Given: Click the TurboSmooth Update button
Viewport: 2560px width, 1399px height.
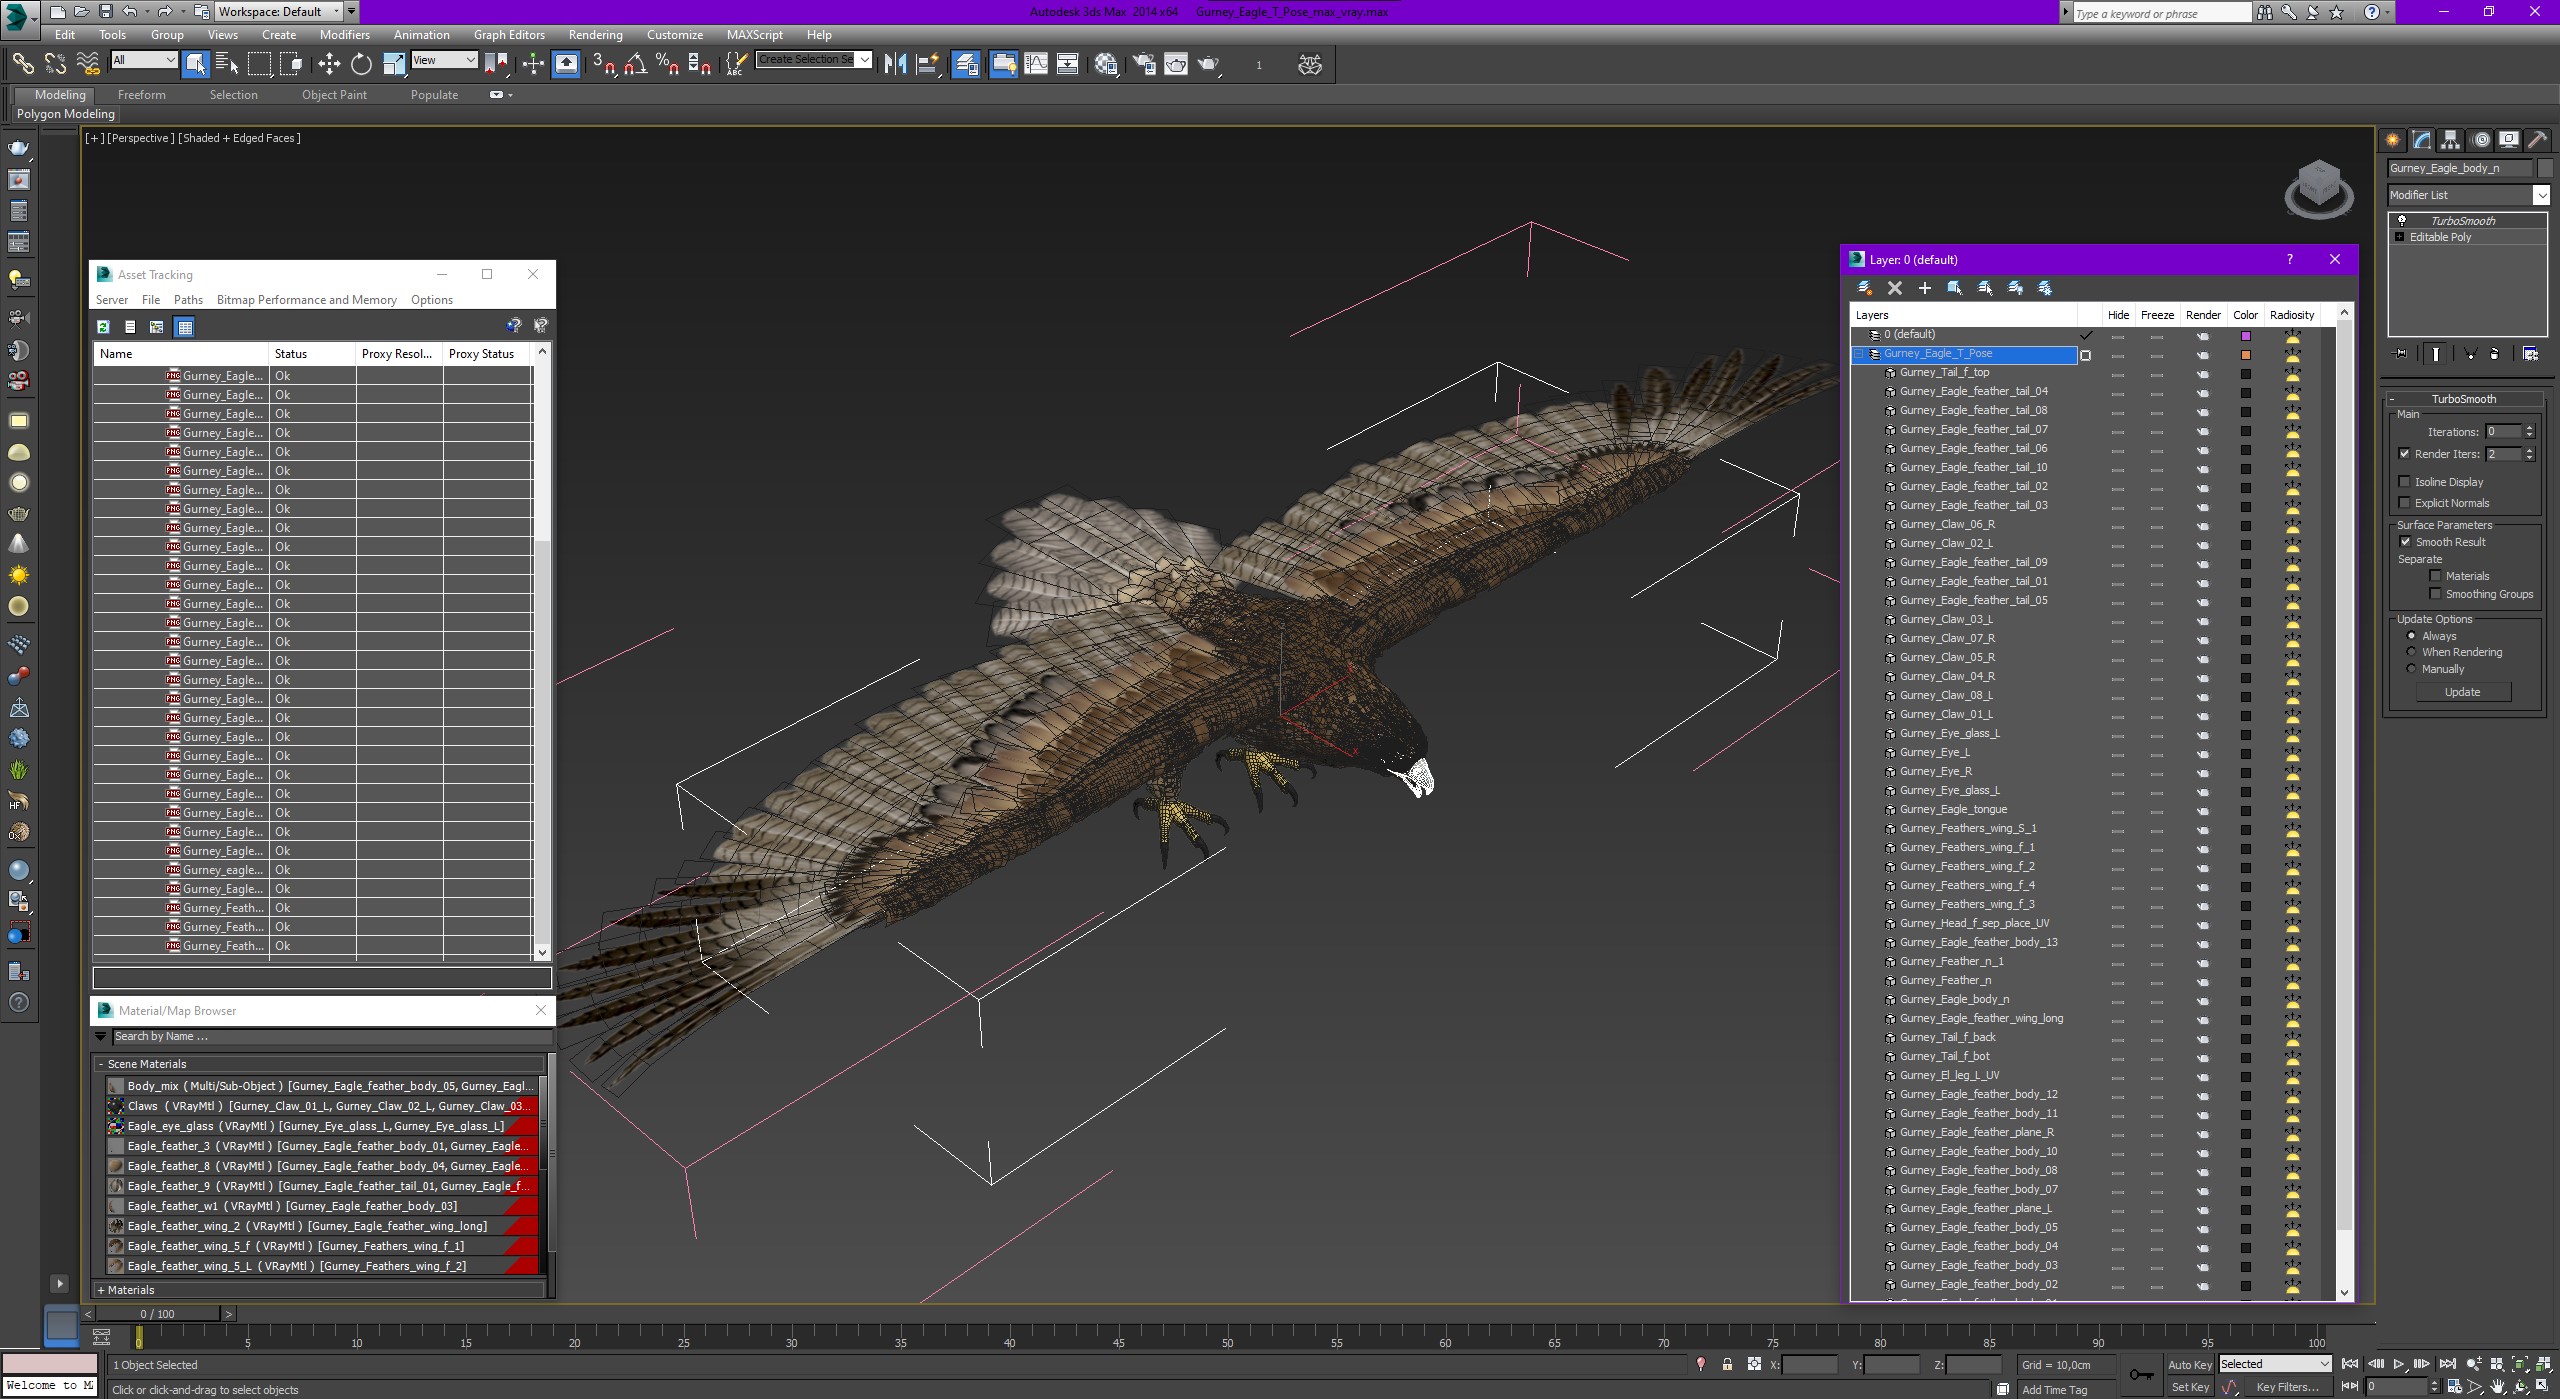Looking at the screenshot, I should [x=2462, y=692].
